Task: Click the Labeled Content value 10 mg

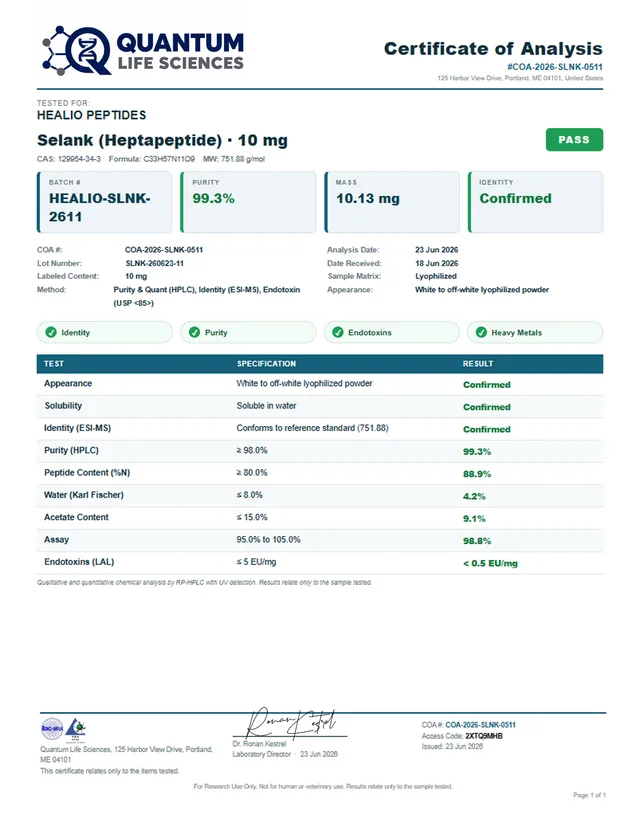Action: [x=136, y=276]
